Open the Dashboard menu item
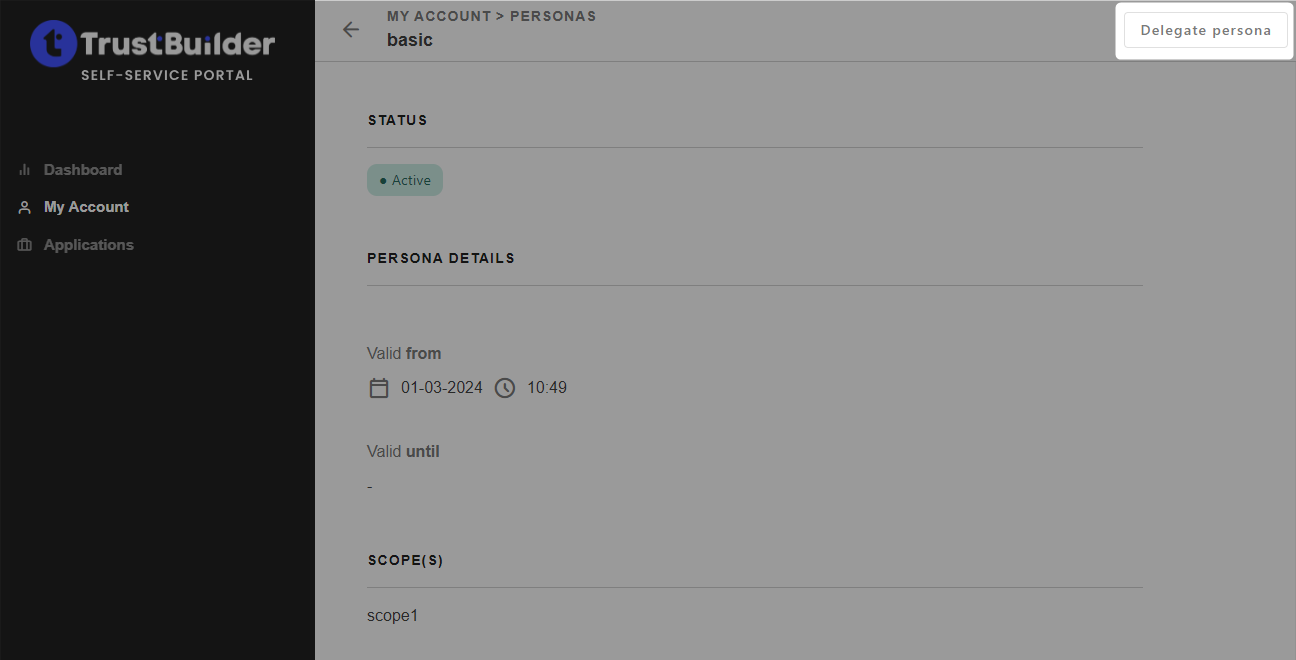The height and width of the screenshot is (660, 1296). (83, 170)
